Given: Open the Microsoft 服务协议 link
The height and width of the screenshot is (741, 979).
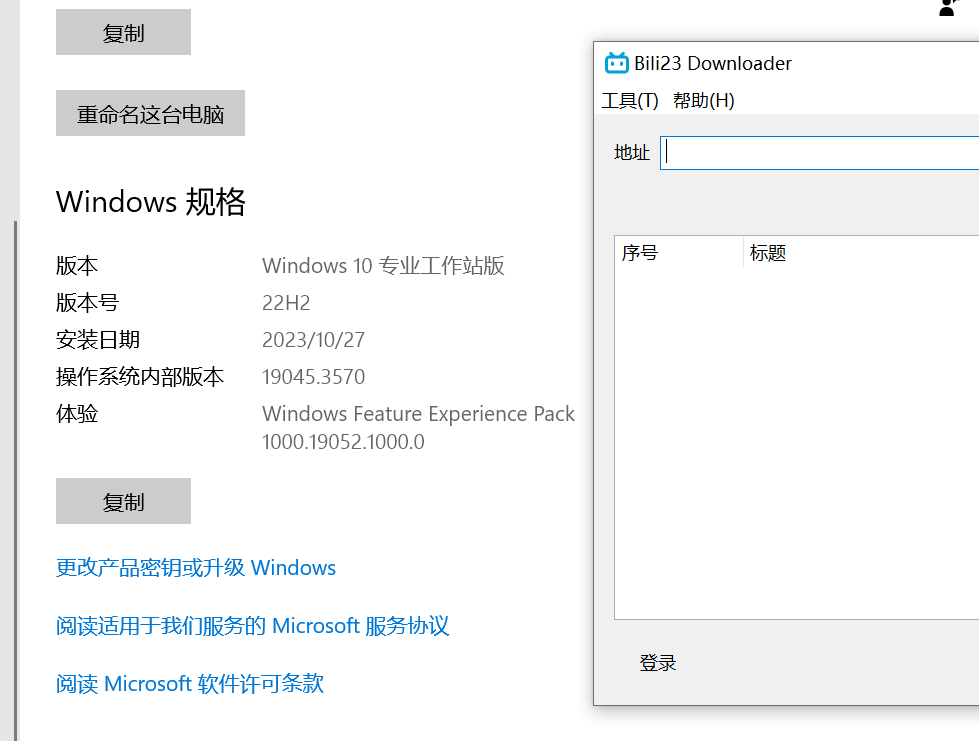Looking at the screenshot, I should (x=252, y=626).
